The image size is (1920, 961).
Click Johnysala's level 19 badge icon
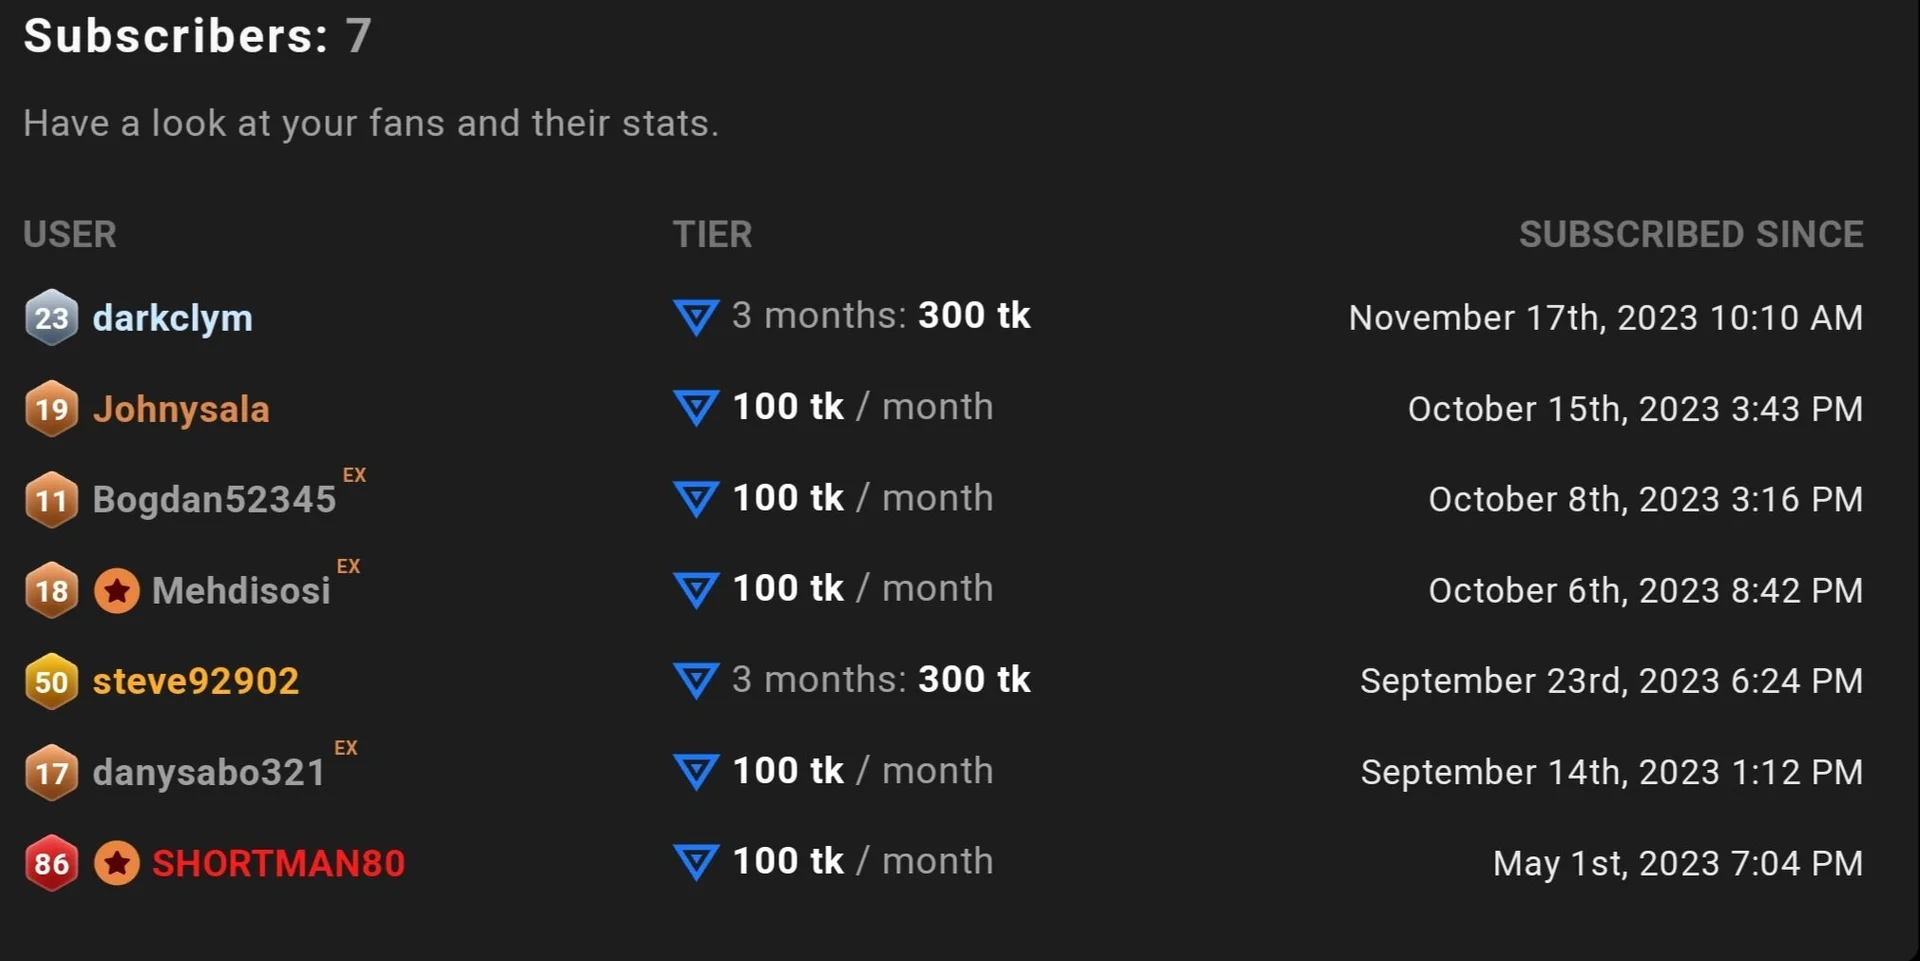tap(51, 409)
